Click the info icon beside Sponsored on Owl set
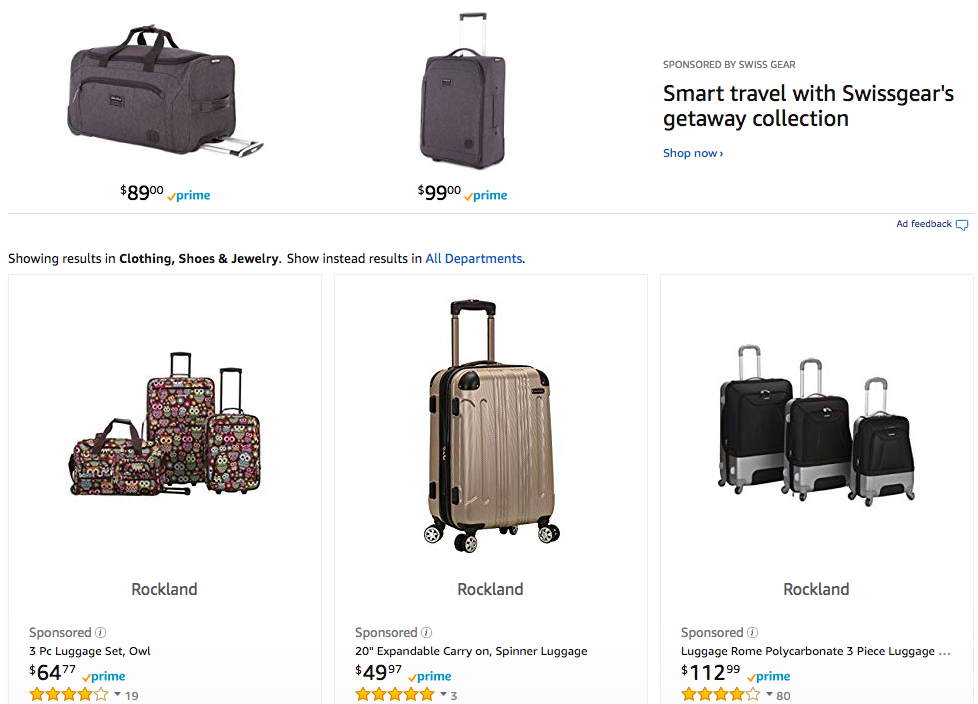 tap(100, 633)
